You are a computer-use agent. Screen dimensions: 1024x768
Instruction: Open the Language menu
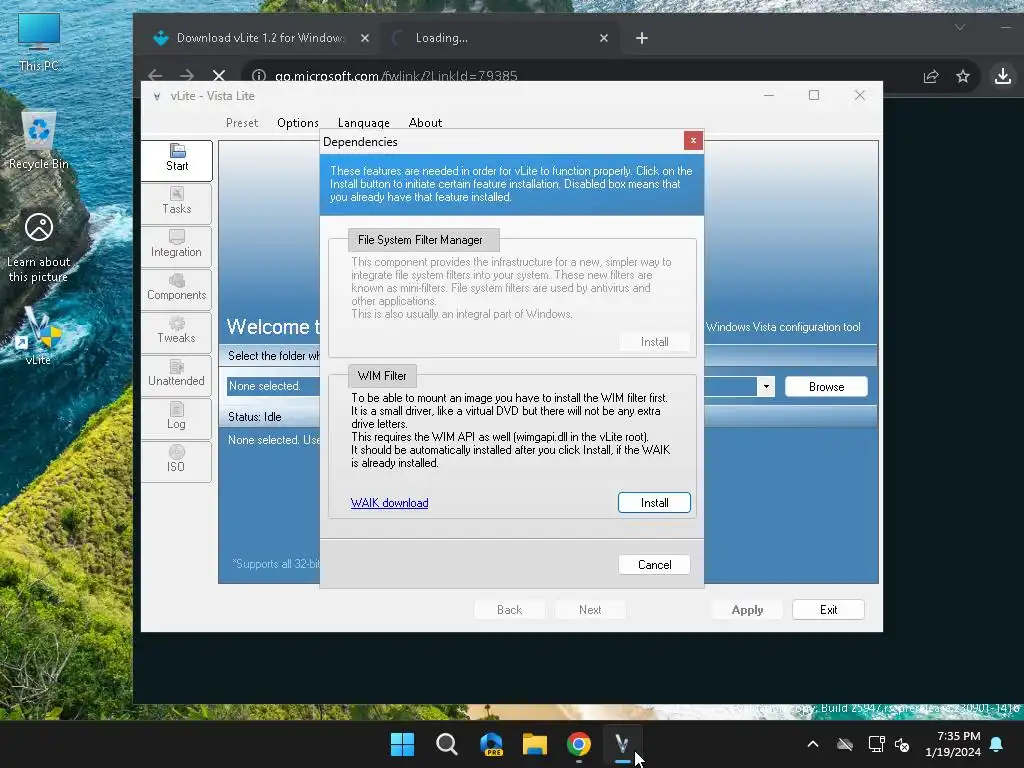click(x=364, y=123)
